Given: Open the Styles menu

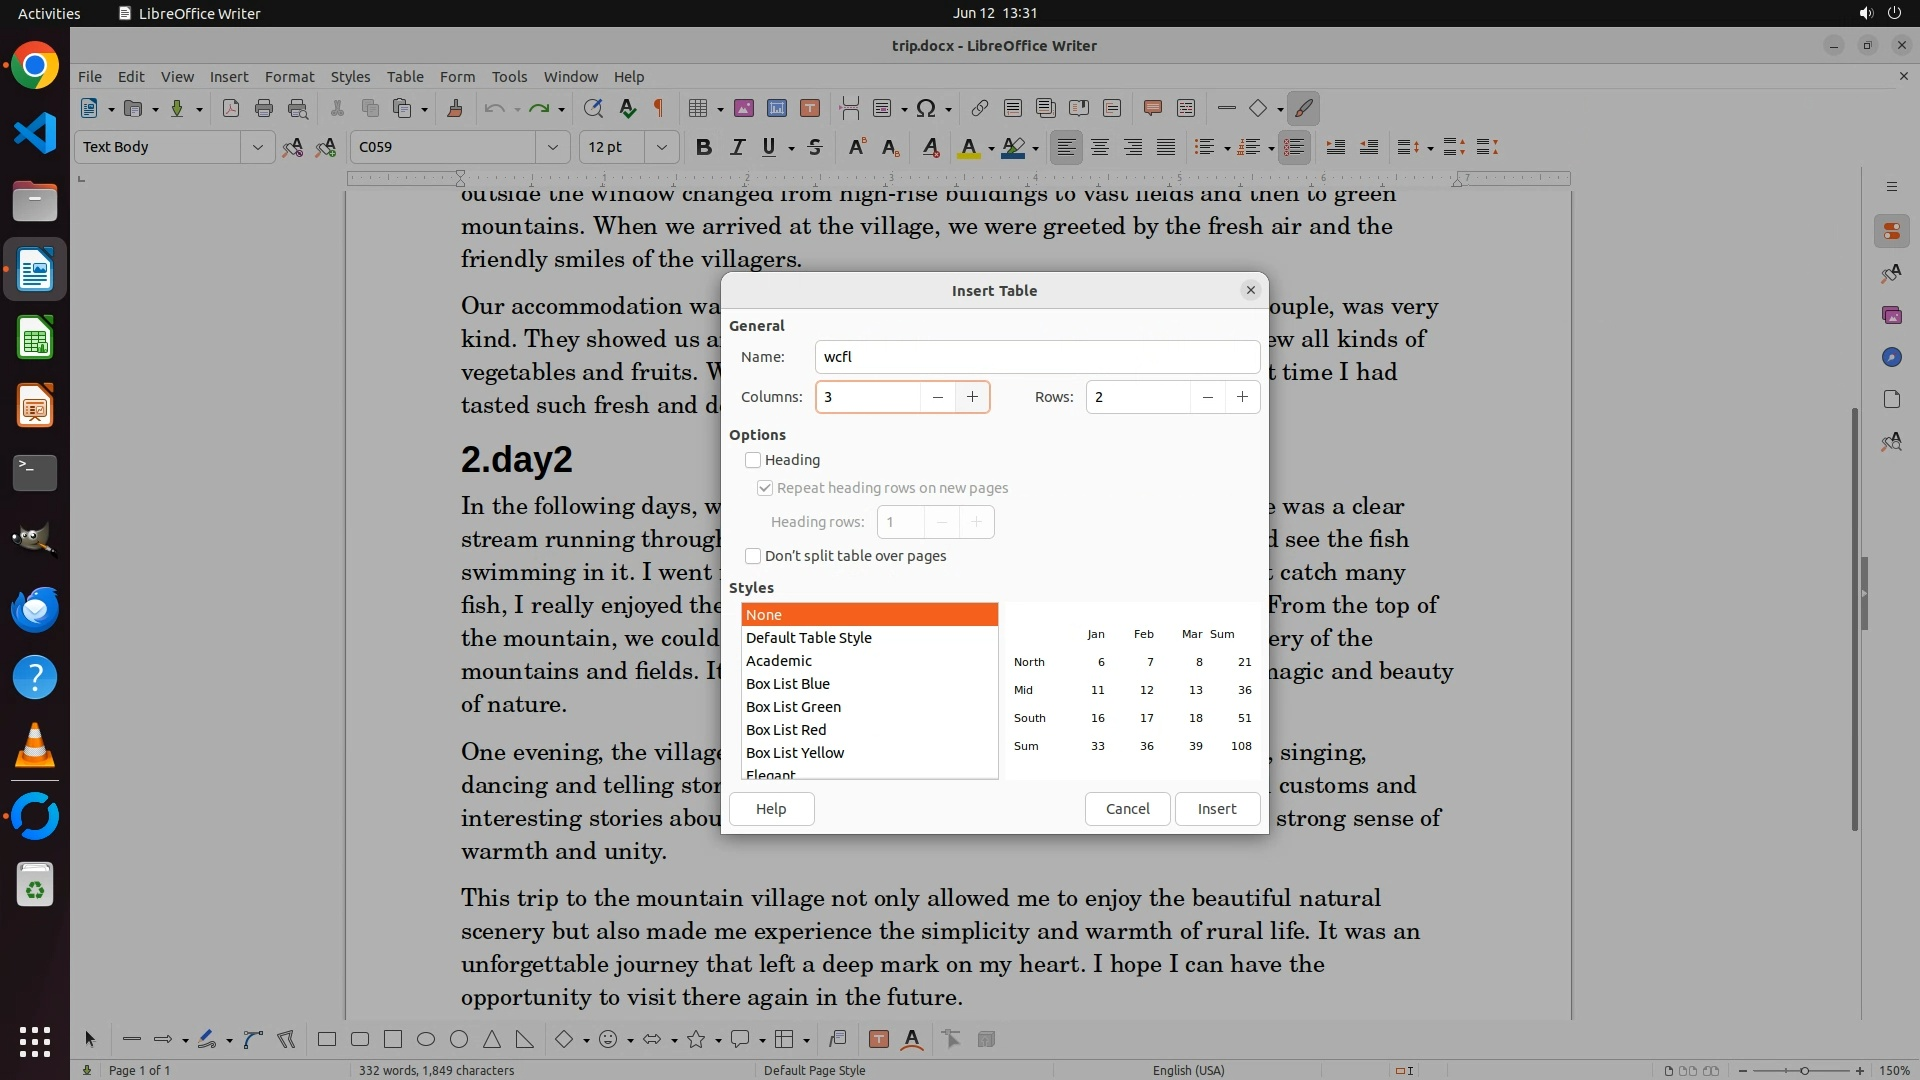Looking at the screenshot, I should (x=350, y=76).
